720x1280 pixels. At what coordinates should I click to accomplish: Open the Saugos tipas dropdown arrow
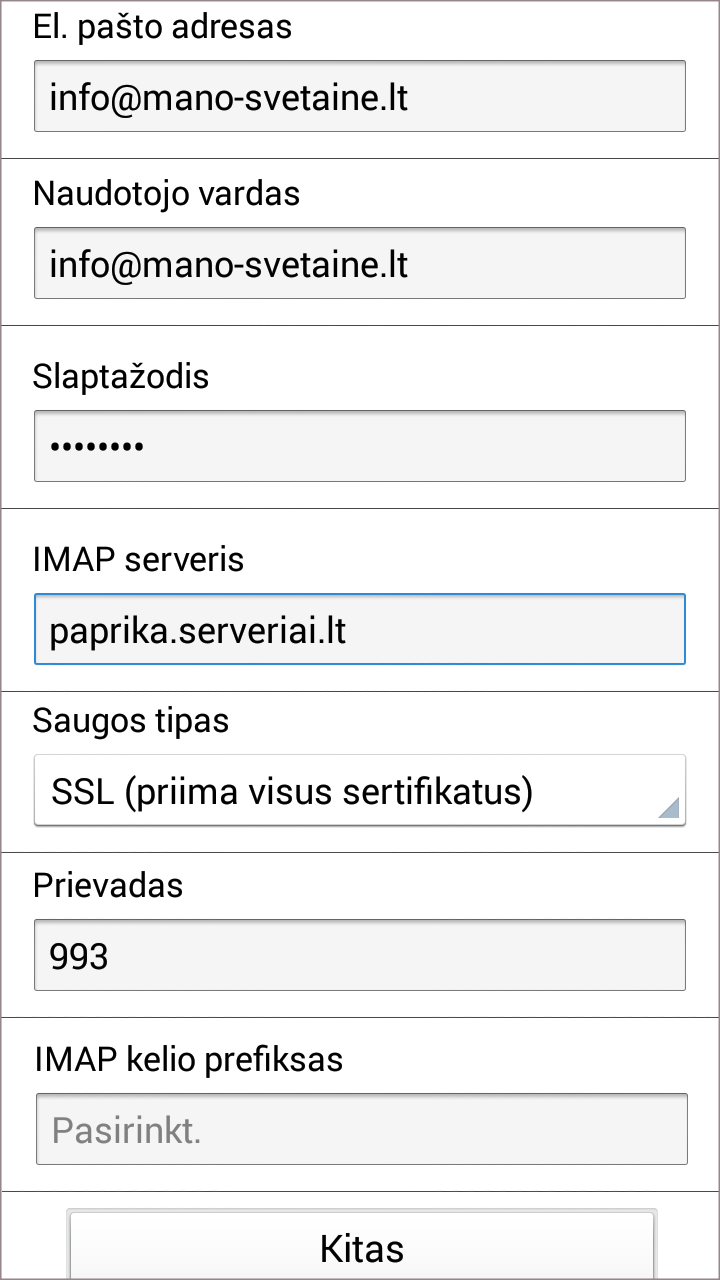click(x=668, y=807)
